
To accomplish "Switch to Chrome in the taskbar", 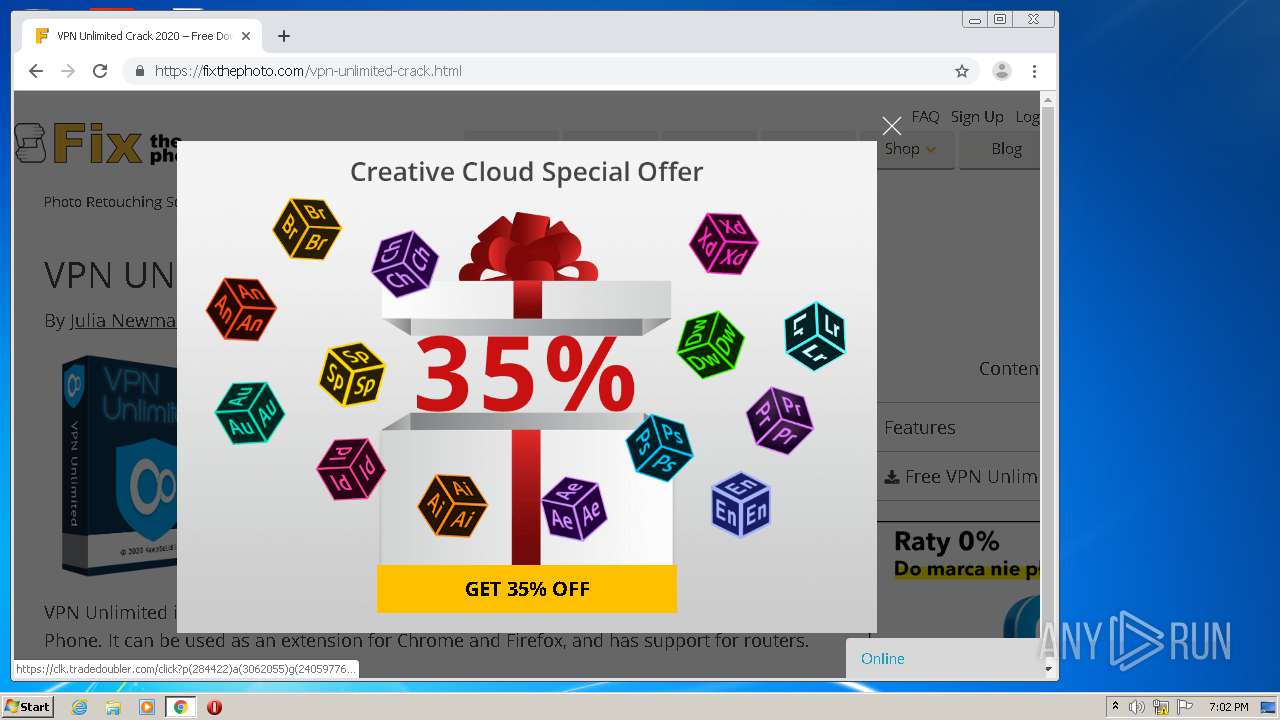I will pos(180,707).
